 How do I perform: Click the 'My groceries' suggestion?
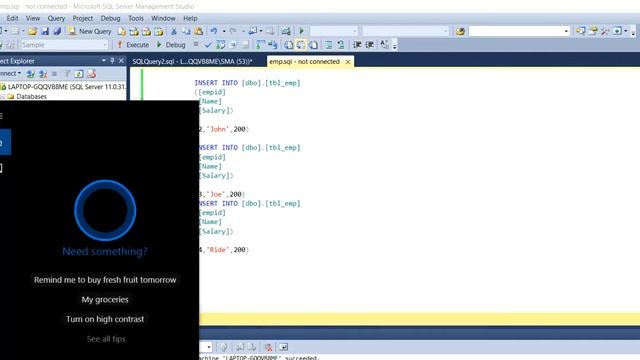[x=105, y=300]
